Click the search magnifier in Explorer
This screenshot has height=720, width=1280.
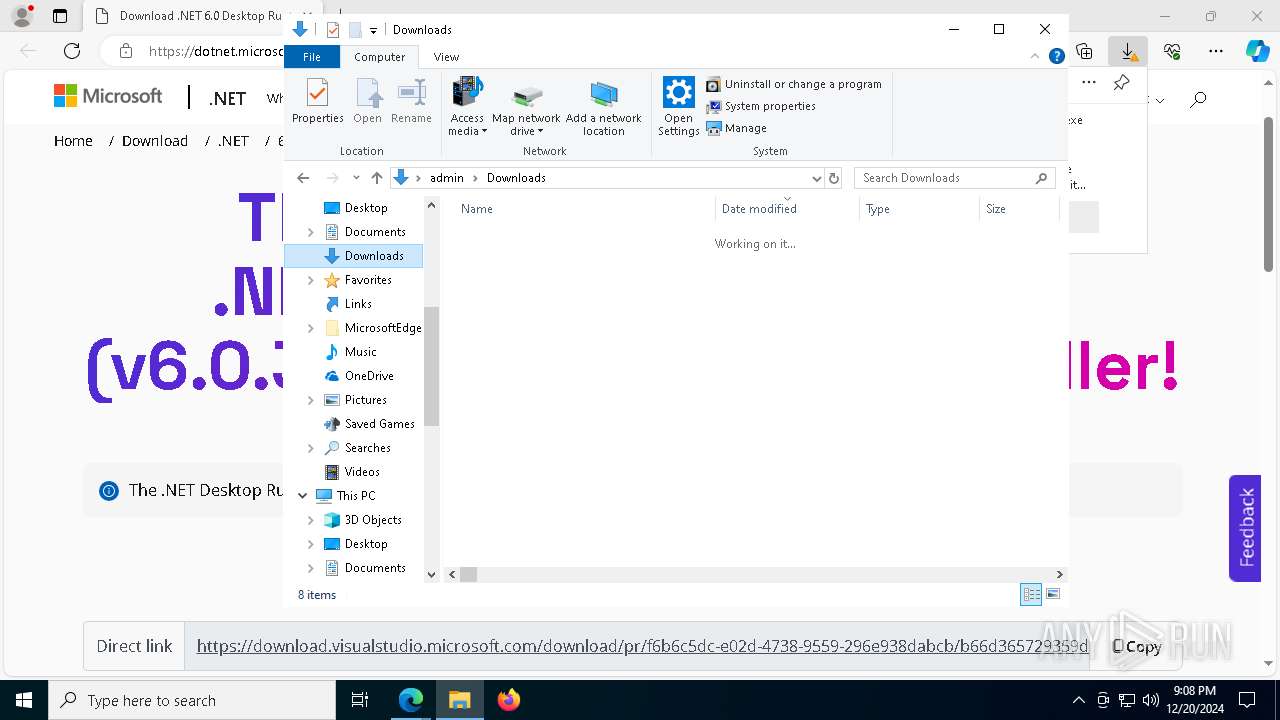click(1041, 178)
